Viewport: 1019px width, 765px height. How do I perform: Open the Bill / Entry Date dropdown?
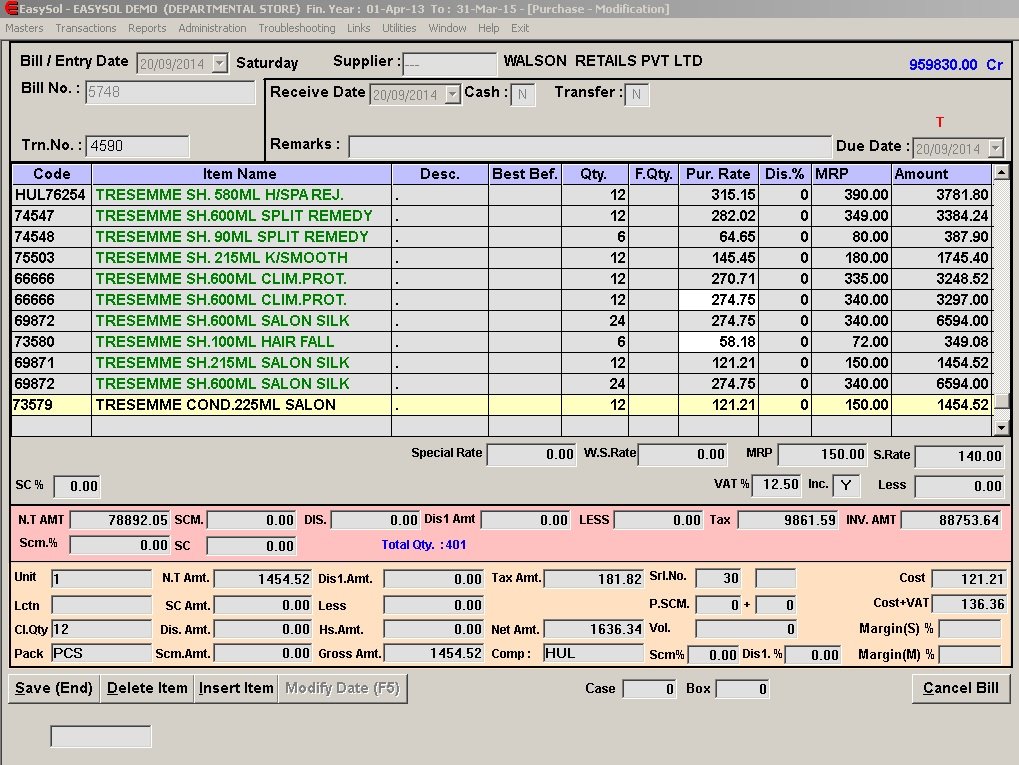[x=220, y=64]
